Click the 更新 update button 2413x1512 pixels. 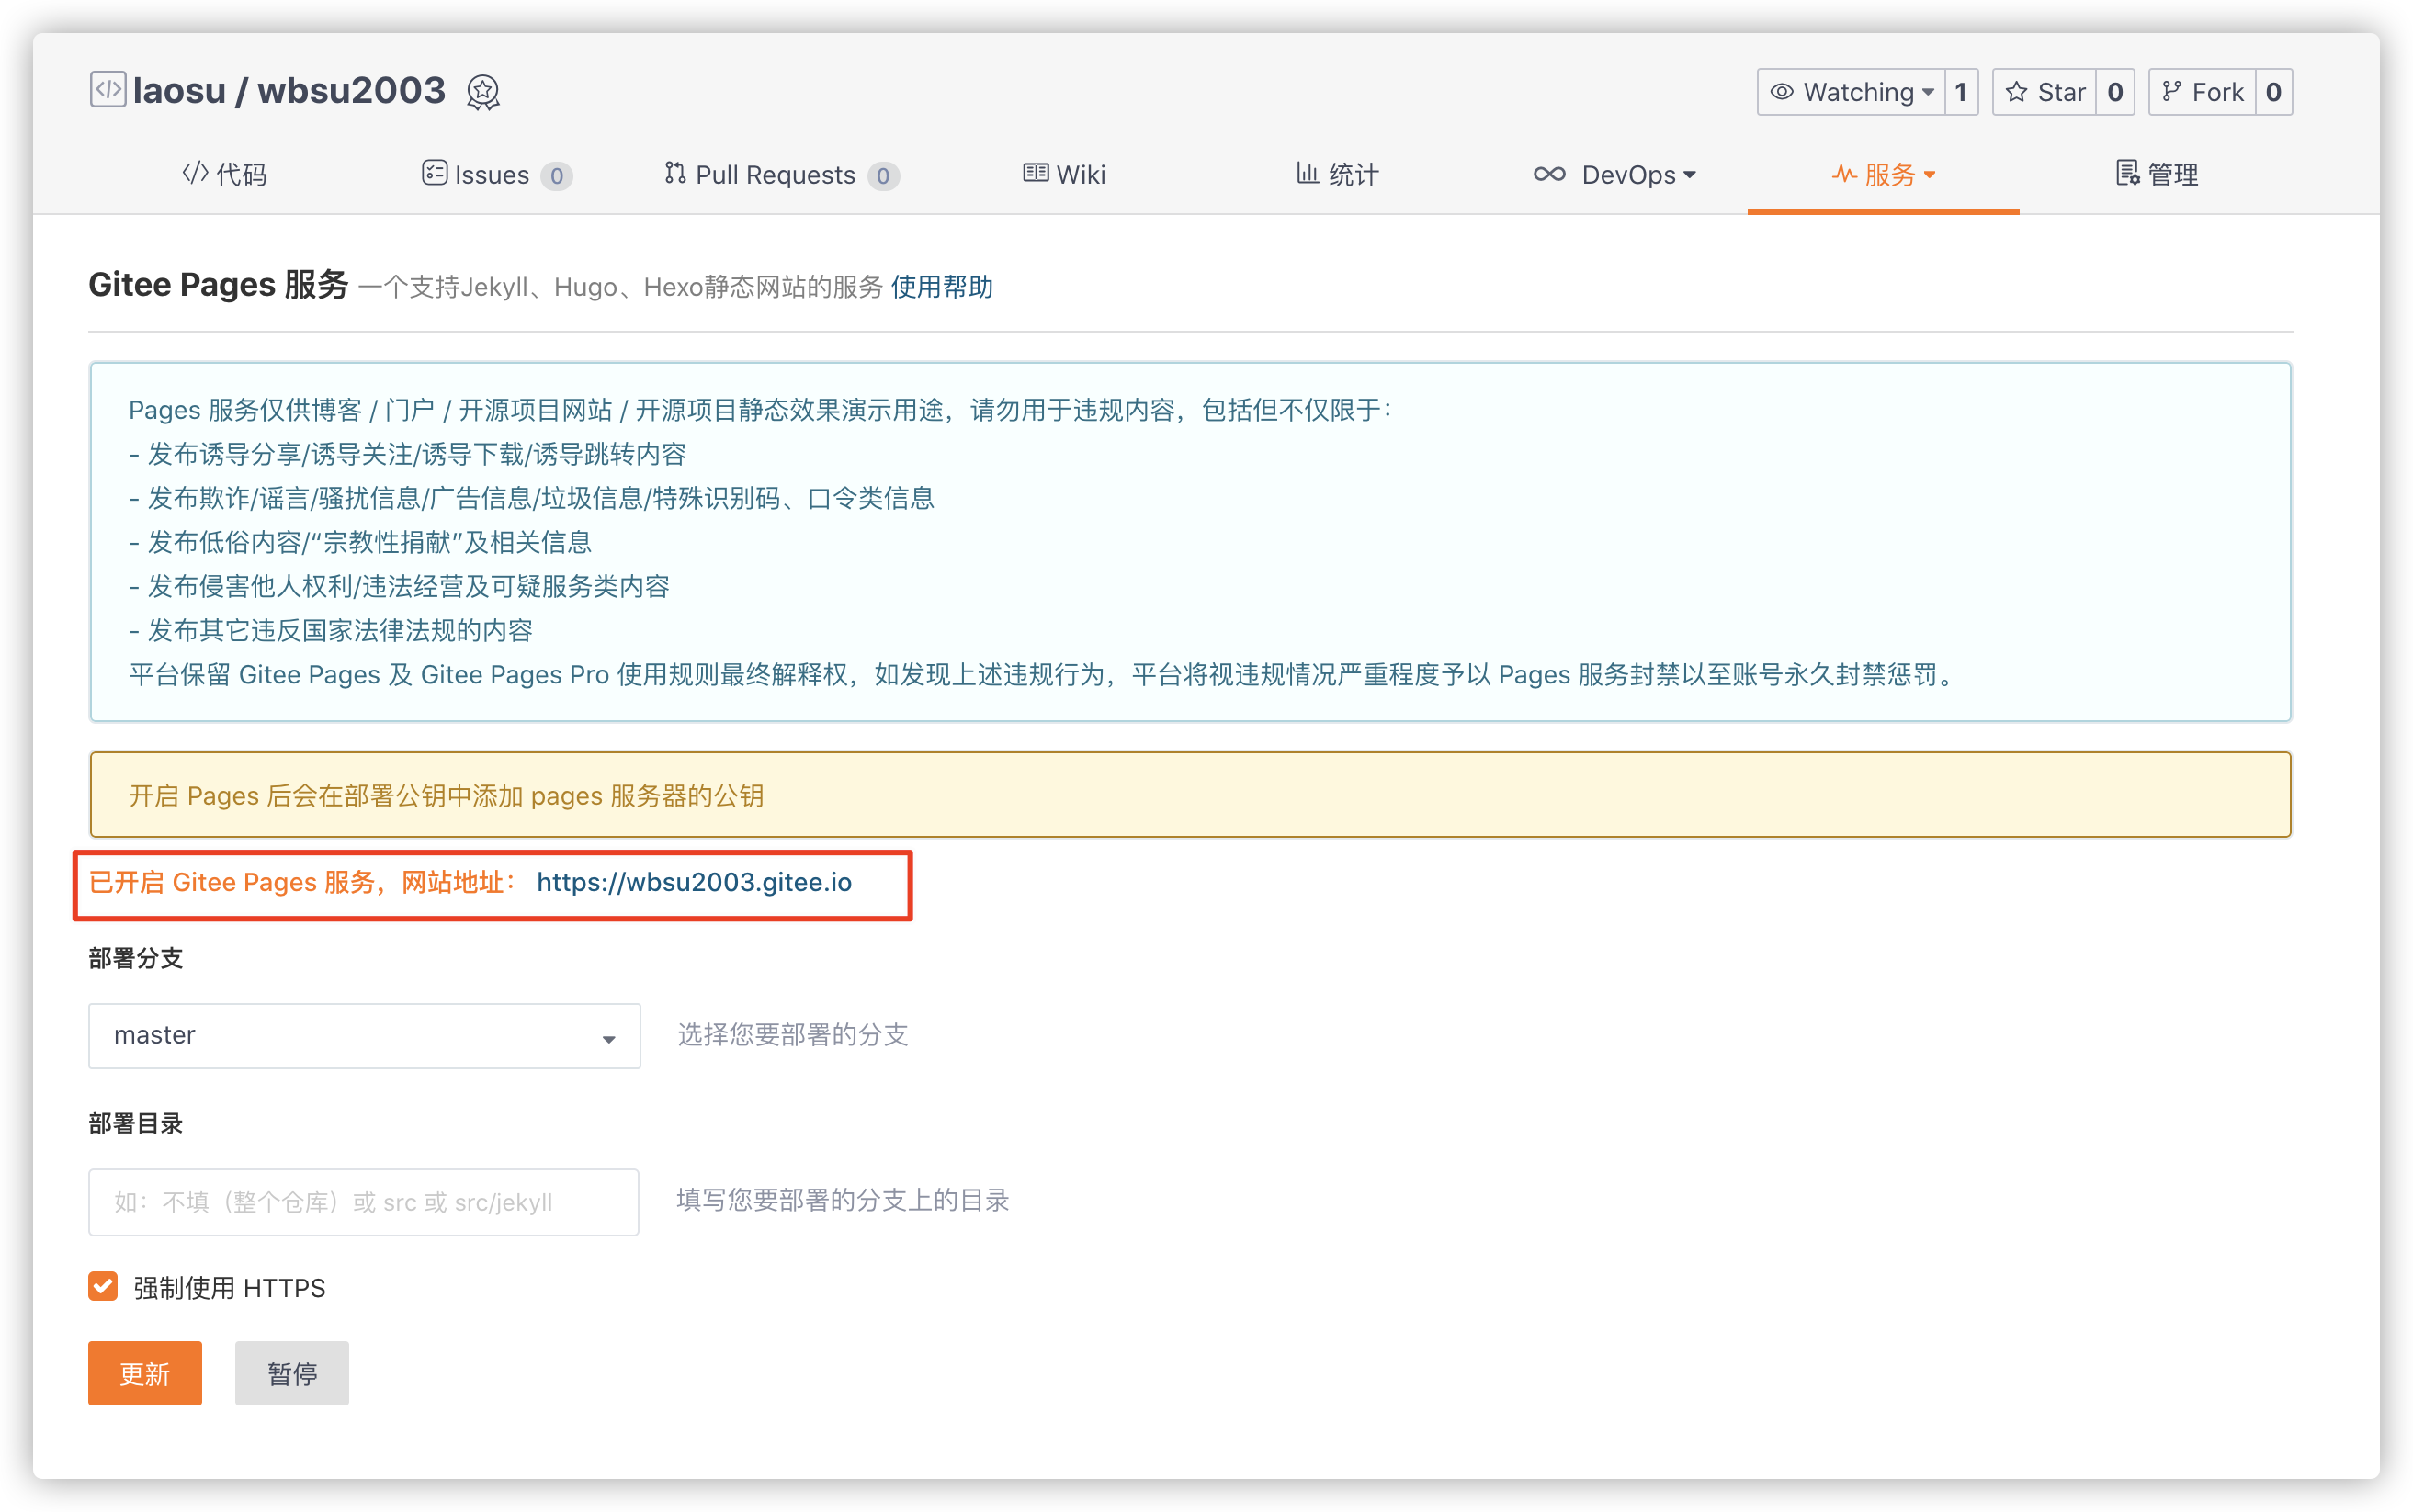(x=145, y=1373)
